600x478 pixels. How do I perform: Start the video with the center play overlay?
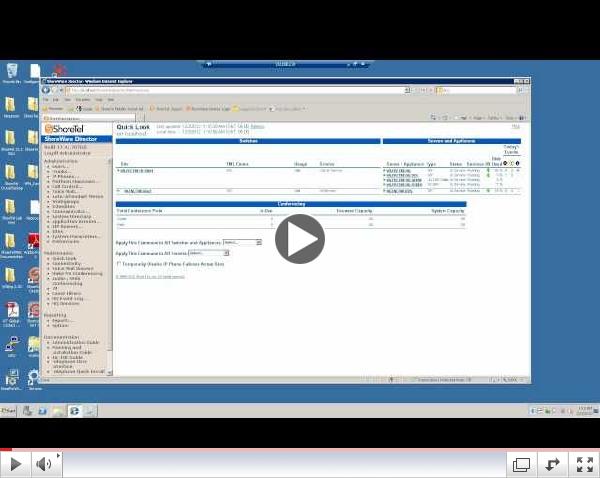(x=300, y=239)
